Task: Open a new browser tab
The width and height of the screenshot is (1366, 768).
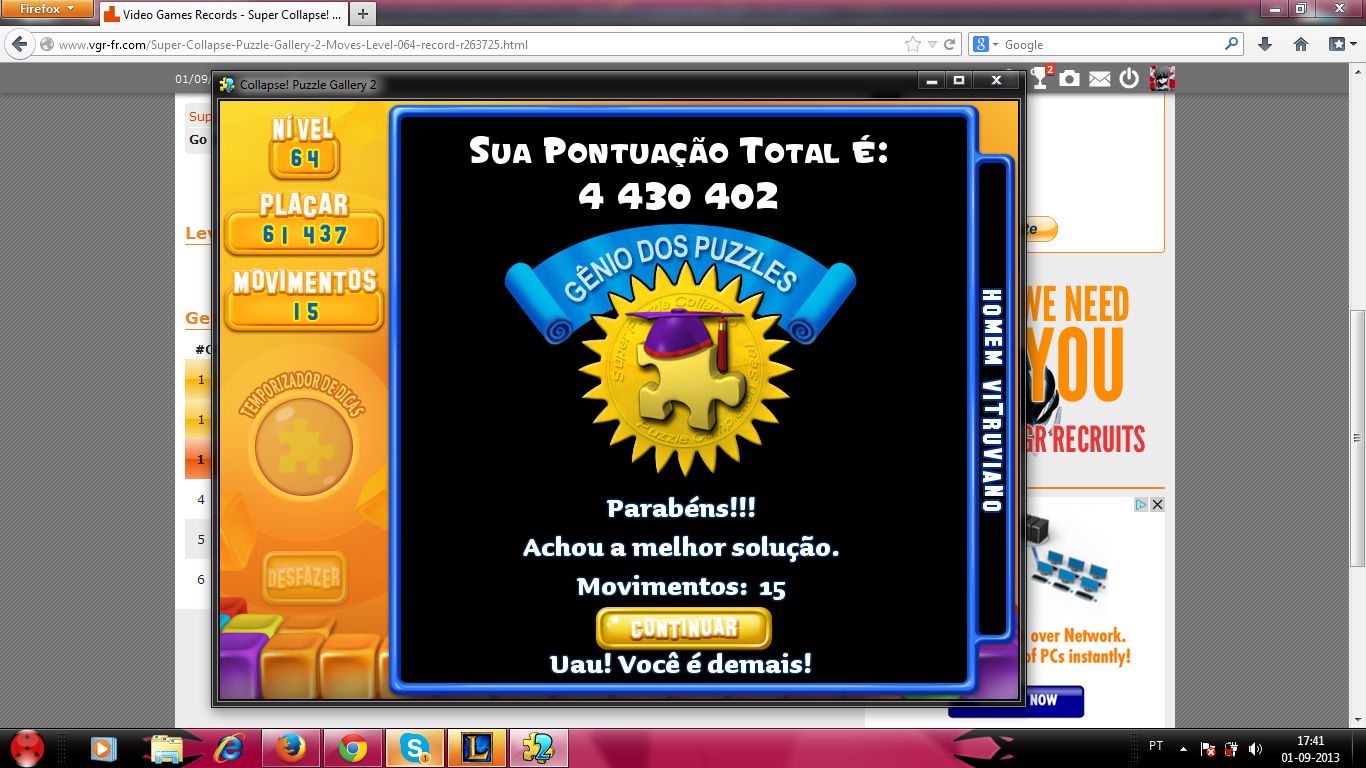Action: pos(363,14)
